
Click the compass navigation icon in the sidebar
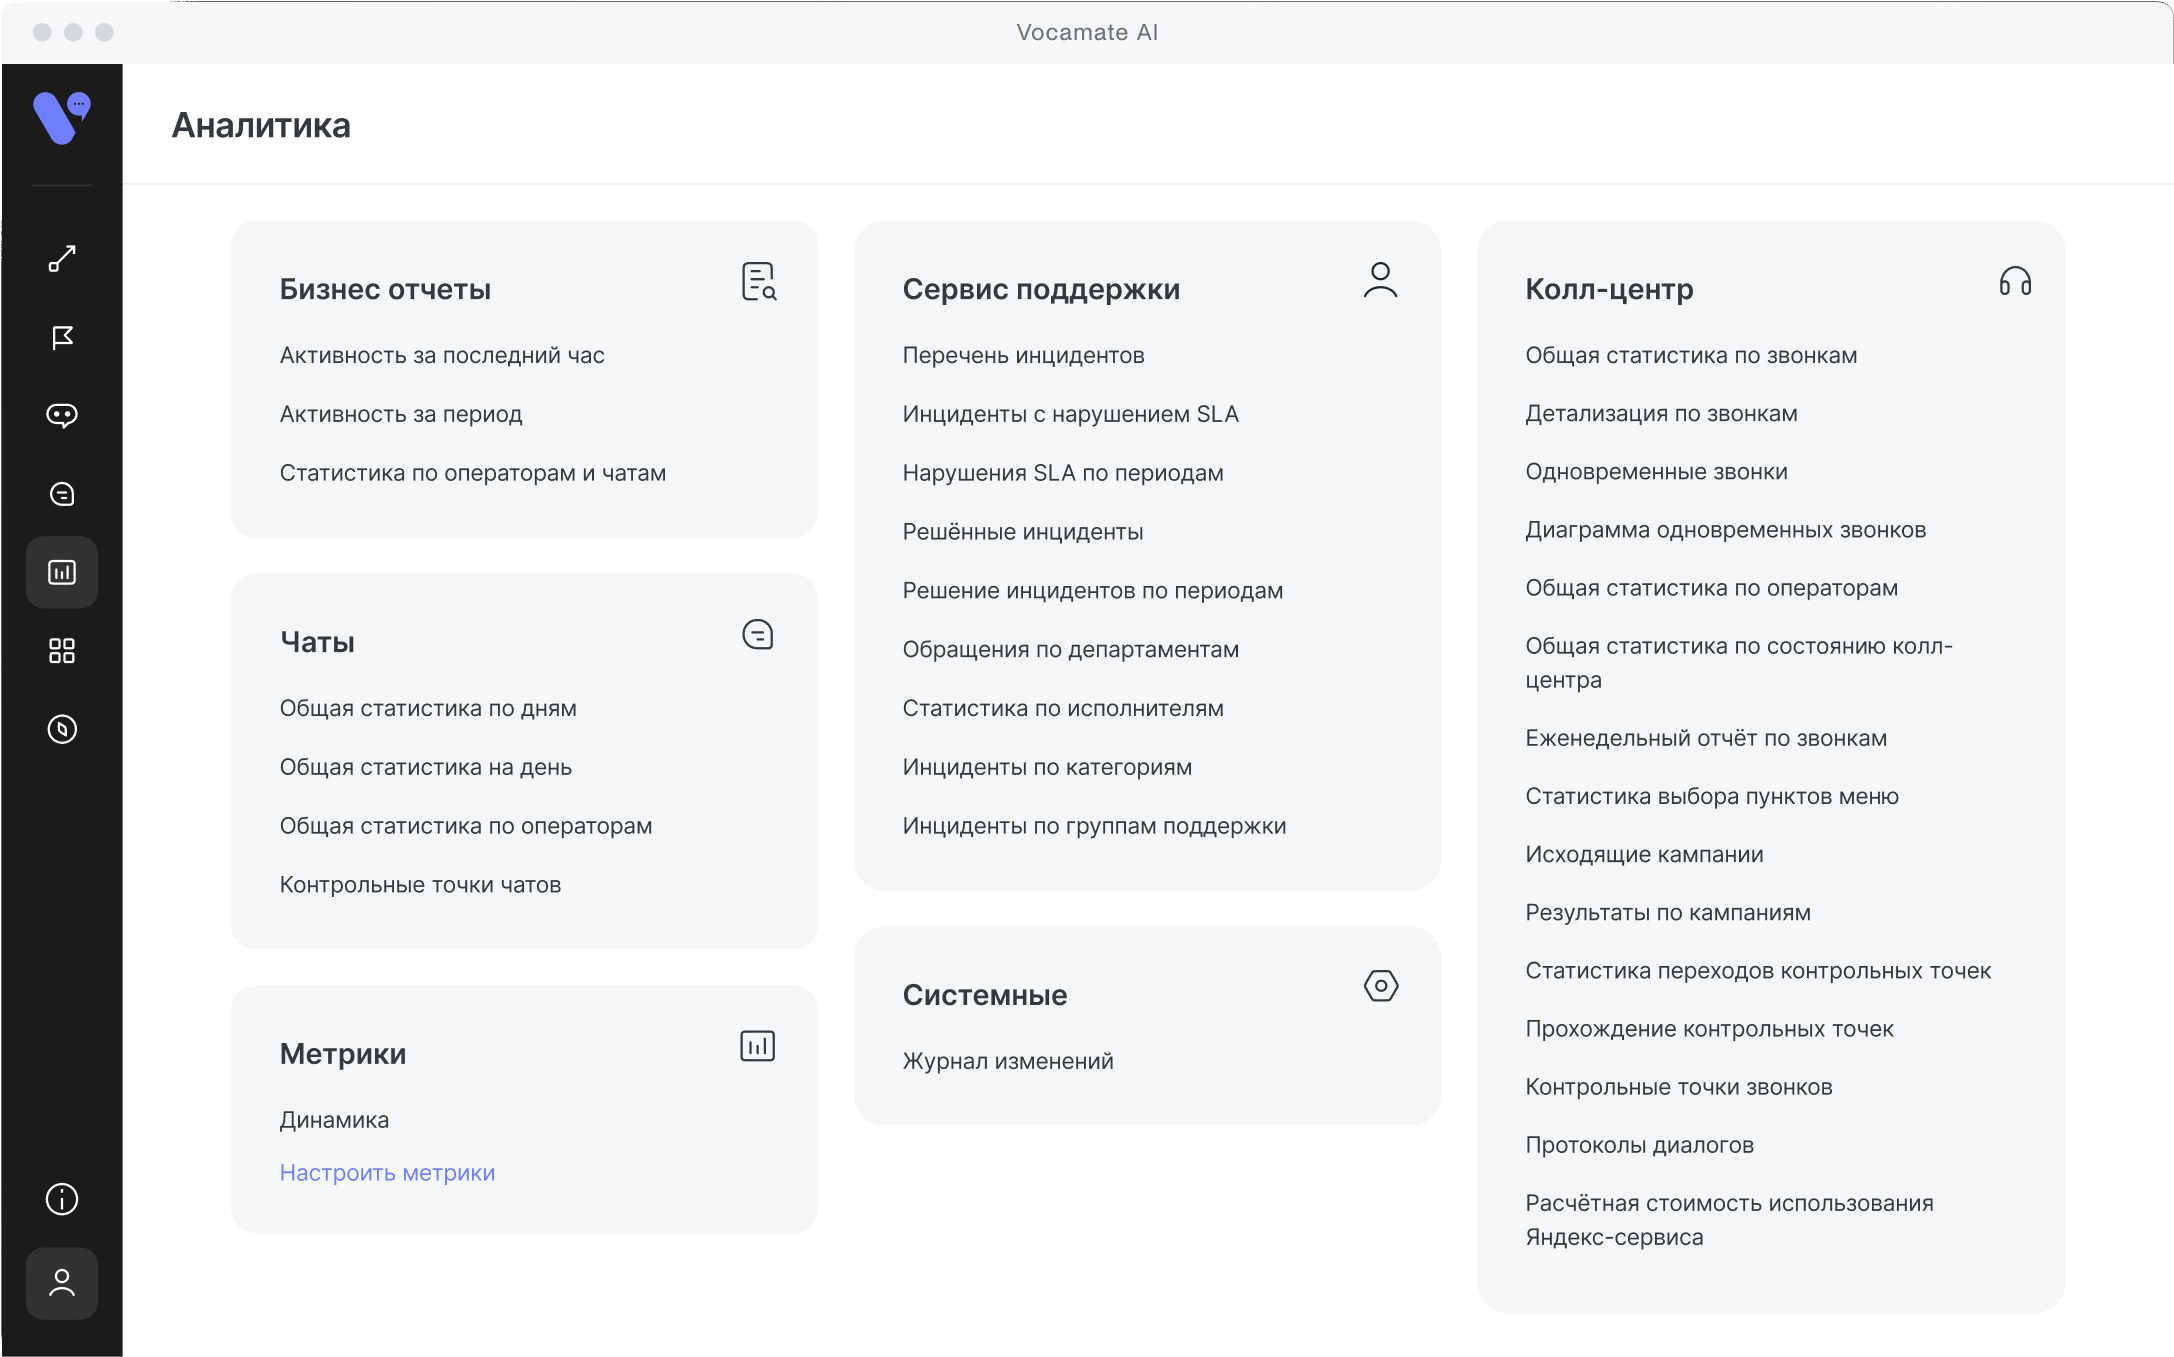tap(61, 730)
